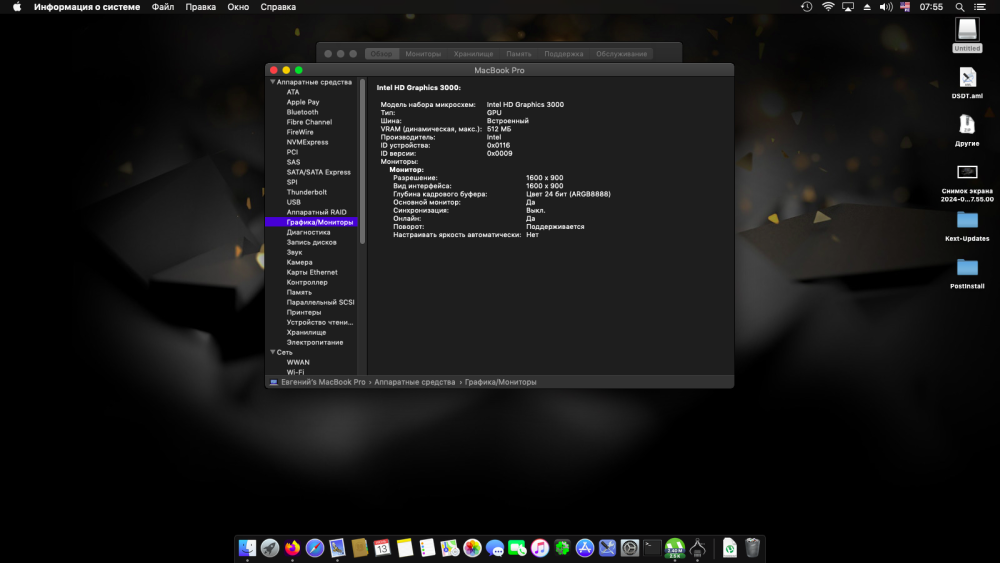Open the Снимок экрана file on desktop

click(x=967, y=183)
